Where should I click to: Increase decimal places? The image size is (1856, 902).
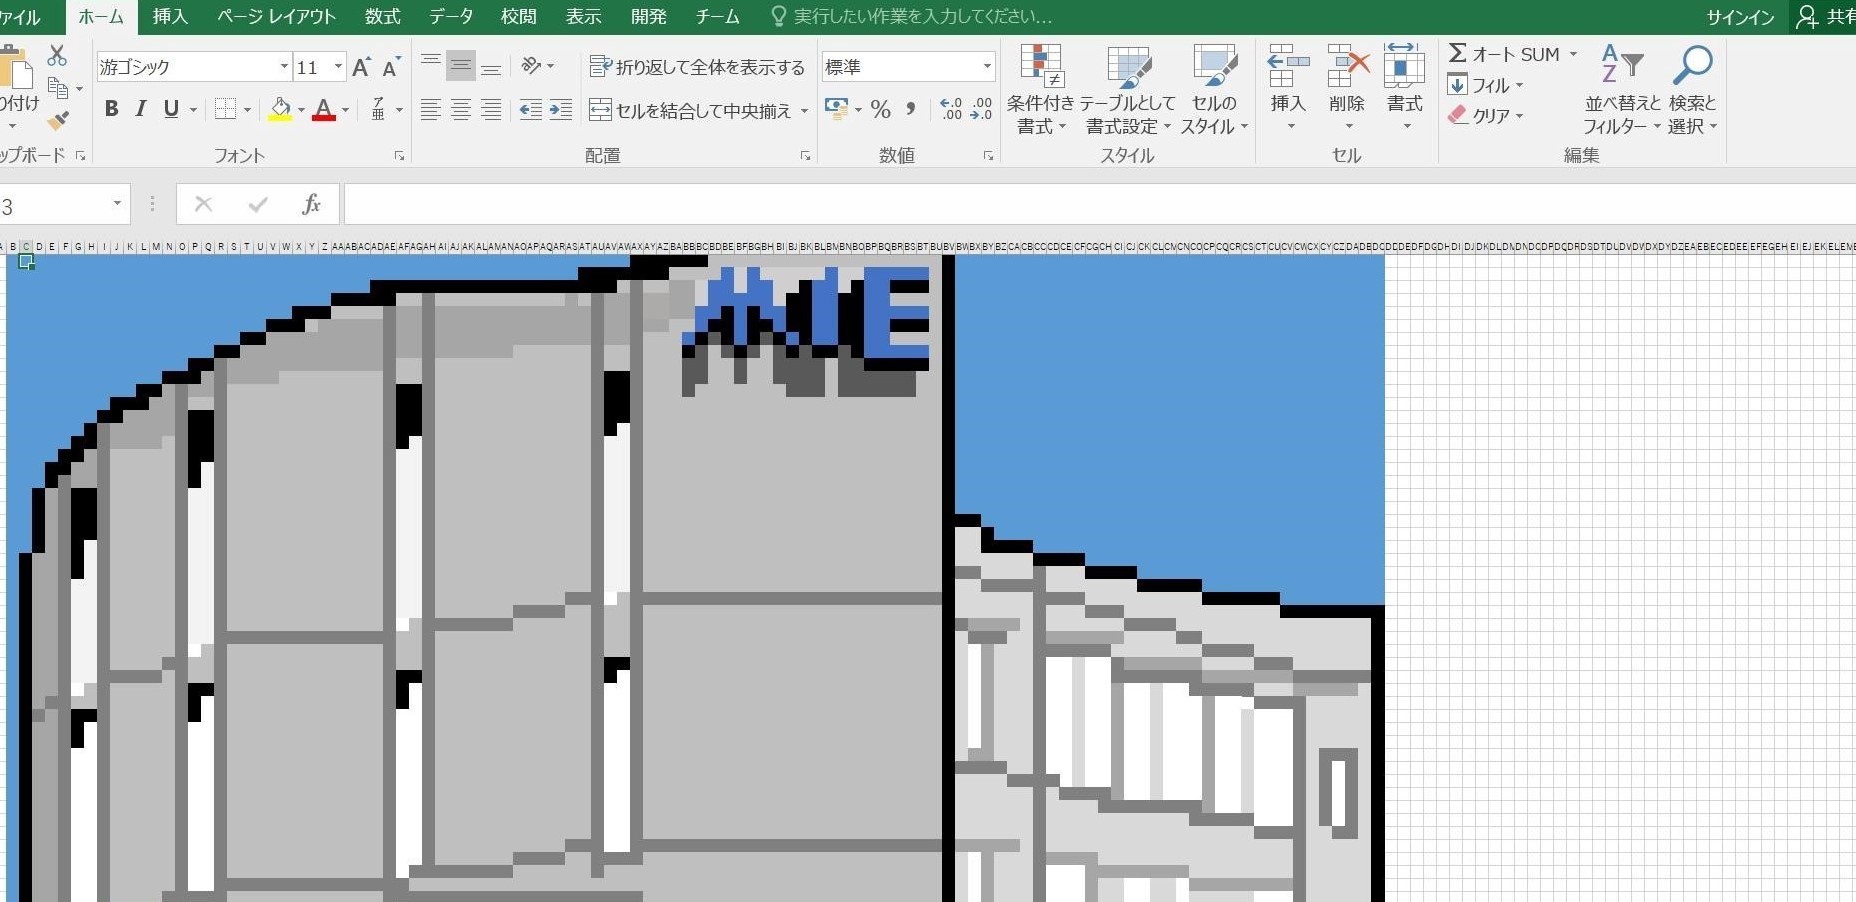[x=951, y=109]
